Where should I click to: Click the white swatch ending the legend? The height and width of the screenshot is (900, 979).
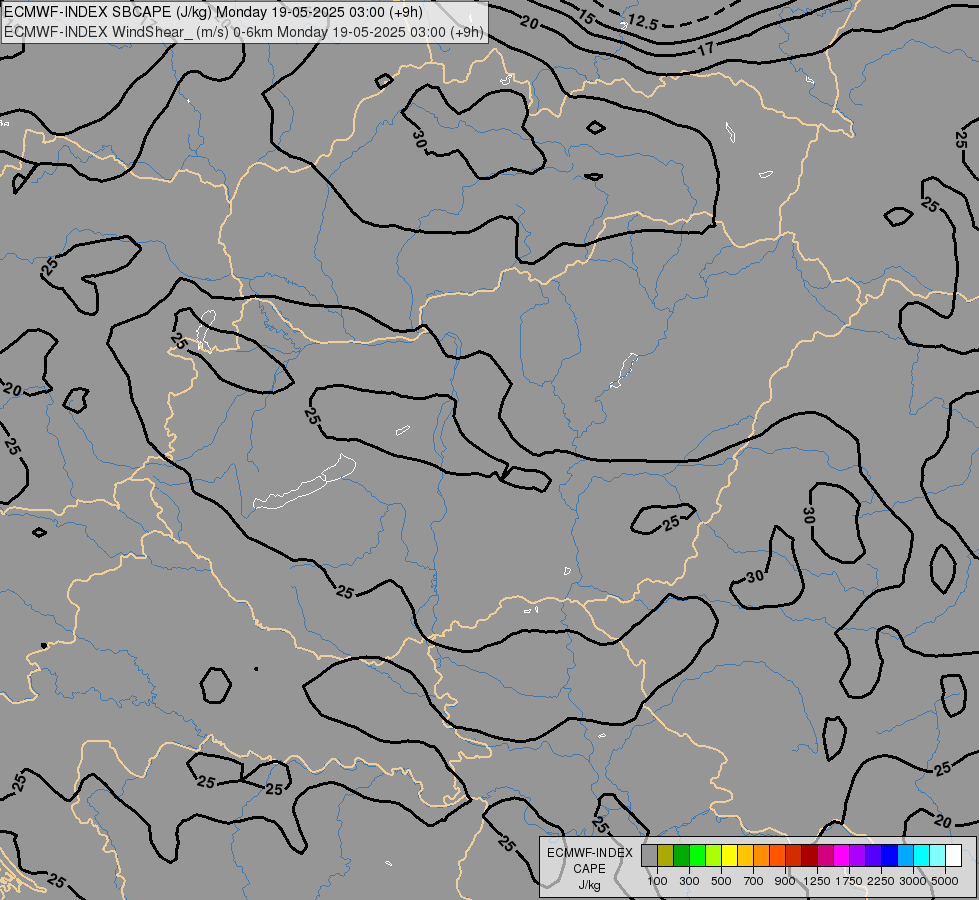click(x=953, y=855)
